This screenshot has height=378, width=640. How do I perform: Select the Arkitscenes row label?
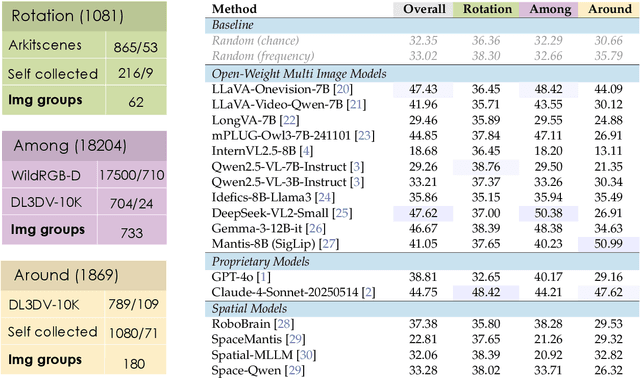[45, 45]
